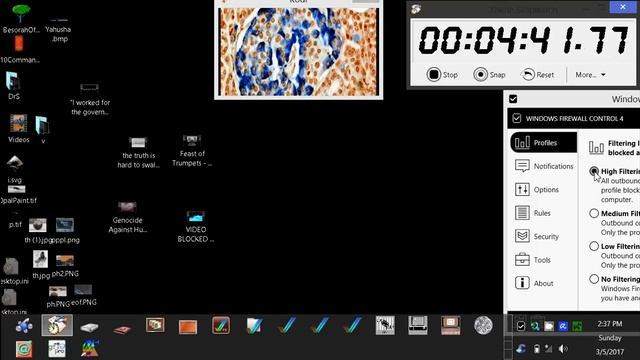Open the Videos desktop icon

point(19,129)
